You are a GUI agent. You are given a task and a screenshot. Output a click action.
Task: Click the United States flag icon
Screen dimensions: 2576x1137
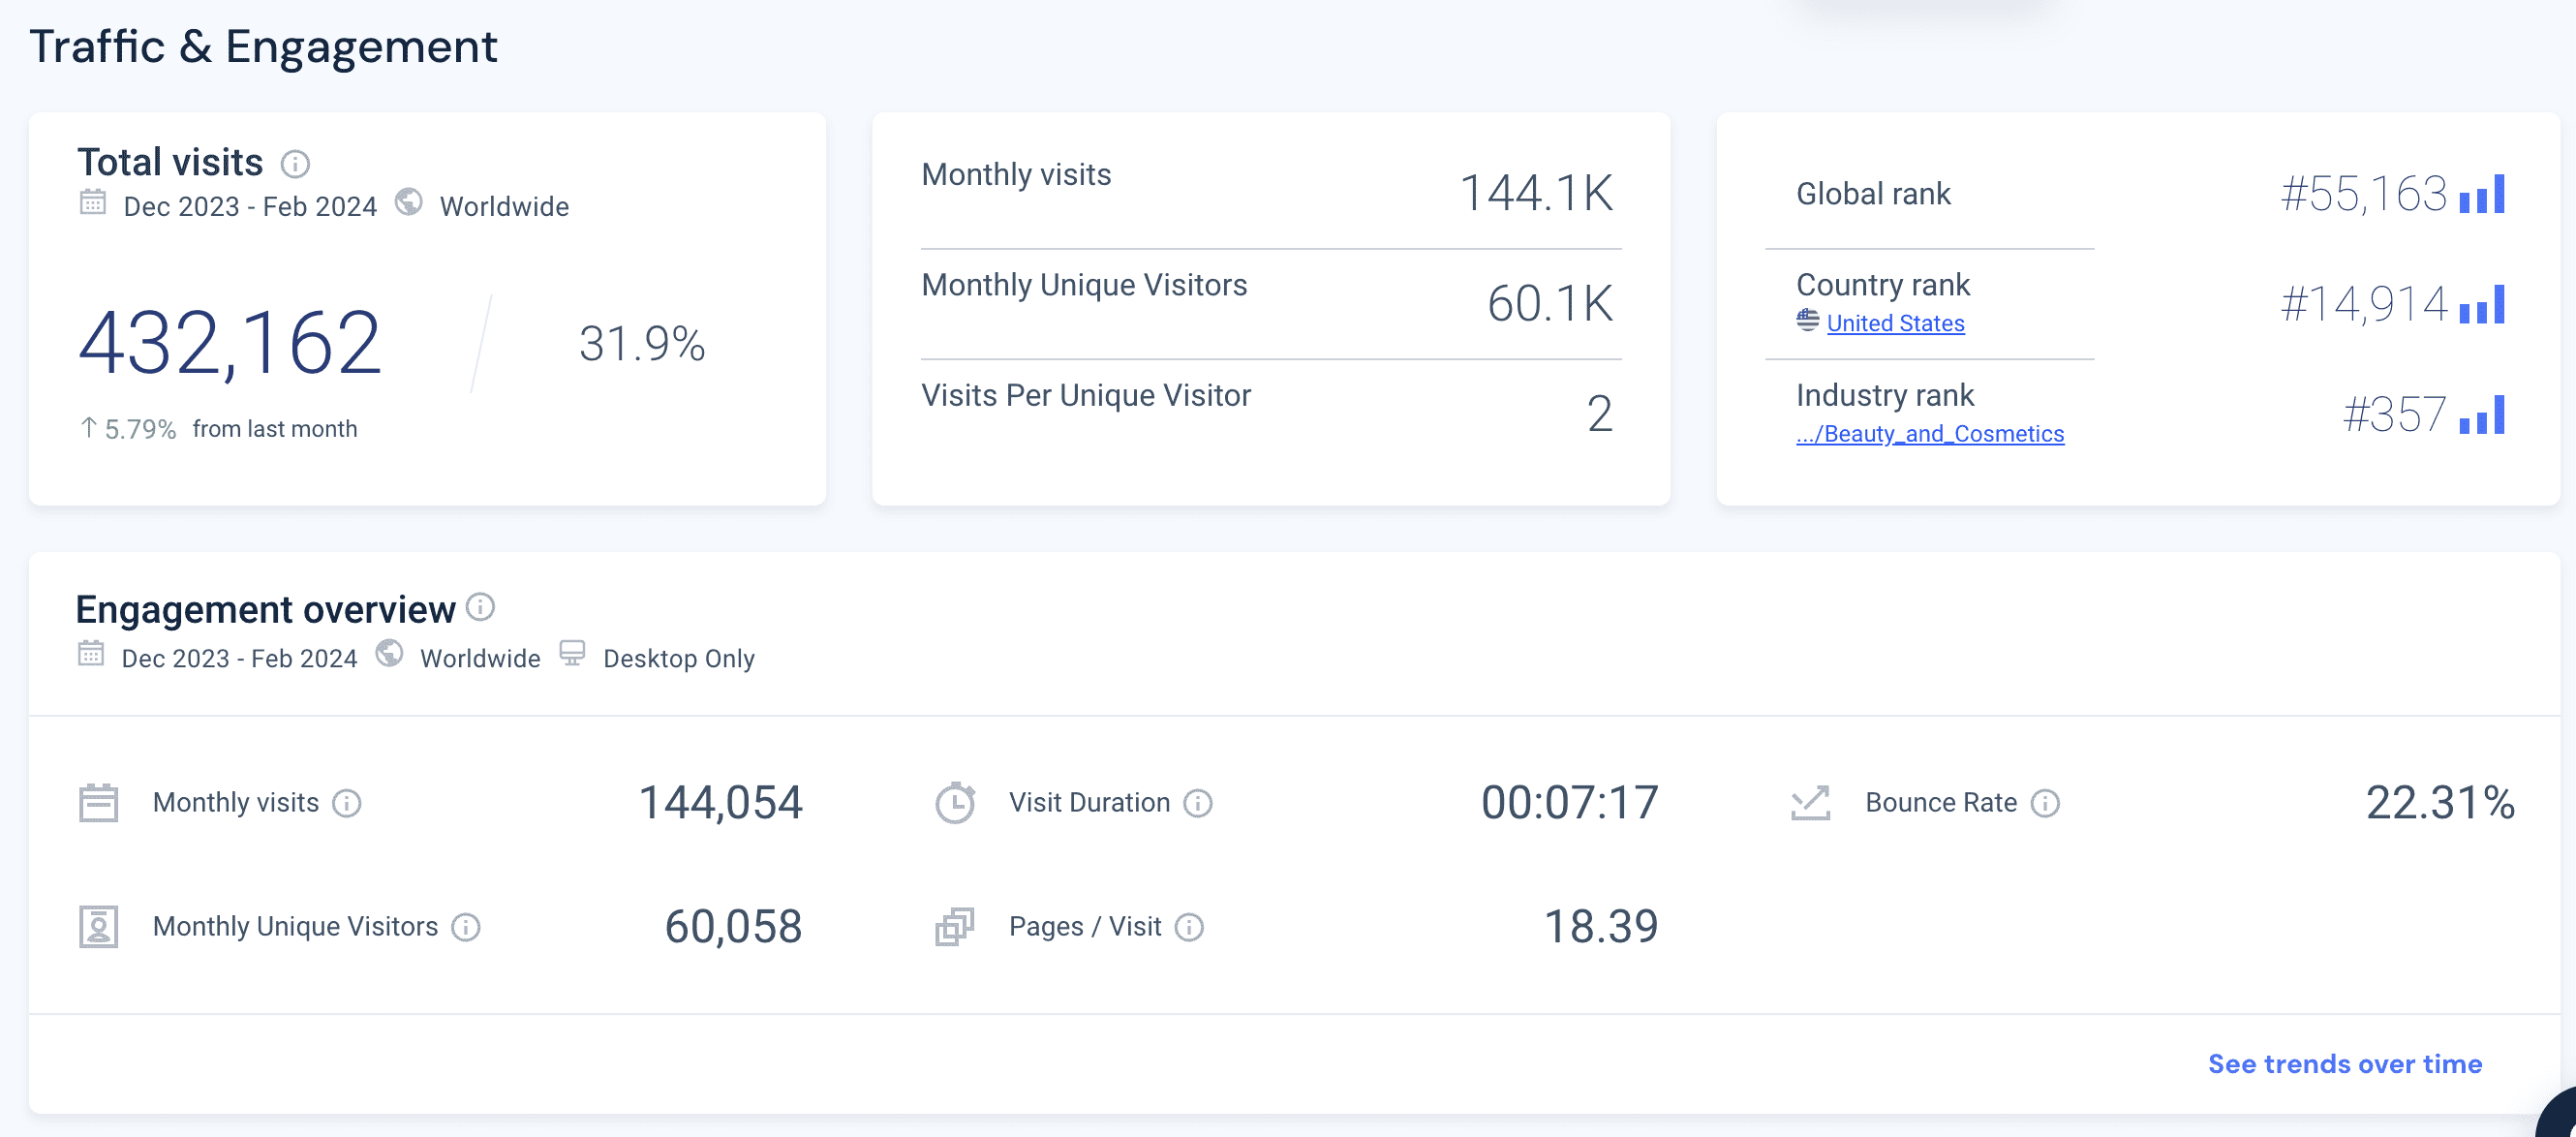(x=1807, y=320)
